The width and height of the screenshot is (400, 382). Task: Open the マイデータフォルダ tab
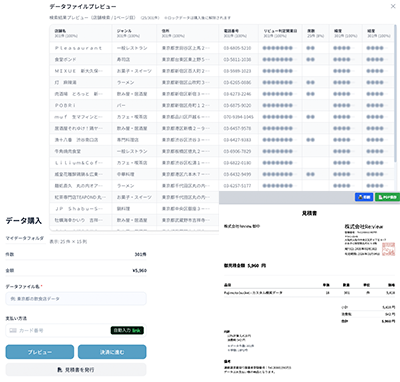25,238
